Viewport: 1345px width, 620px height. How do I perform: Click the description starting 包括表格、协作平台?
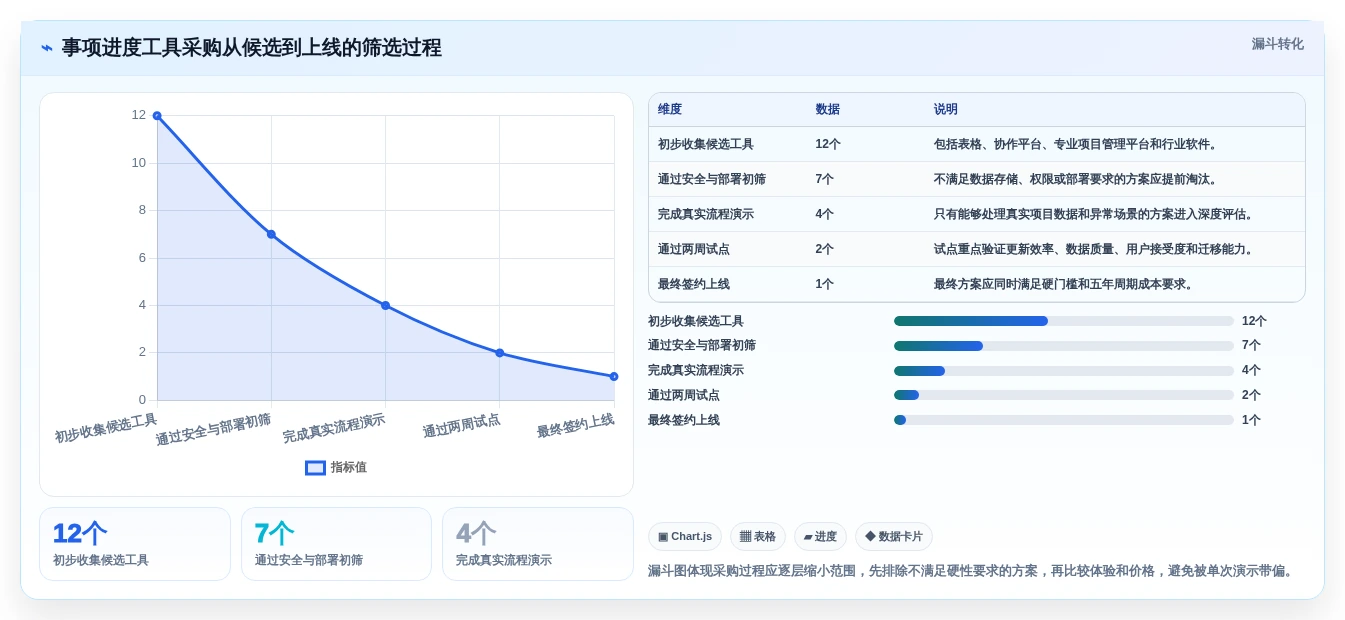1076,144
